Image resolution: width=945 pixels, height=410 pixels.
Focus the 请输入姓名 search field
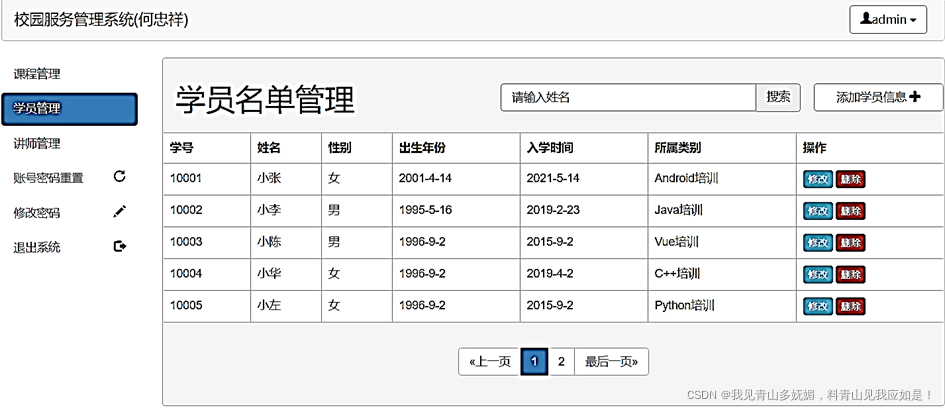click(x=628, y=97)
